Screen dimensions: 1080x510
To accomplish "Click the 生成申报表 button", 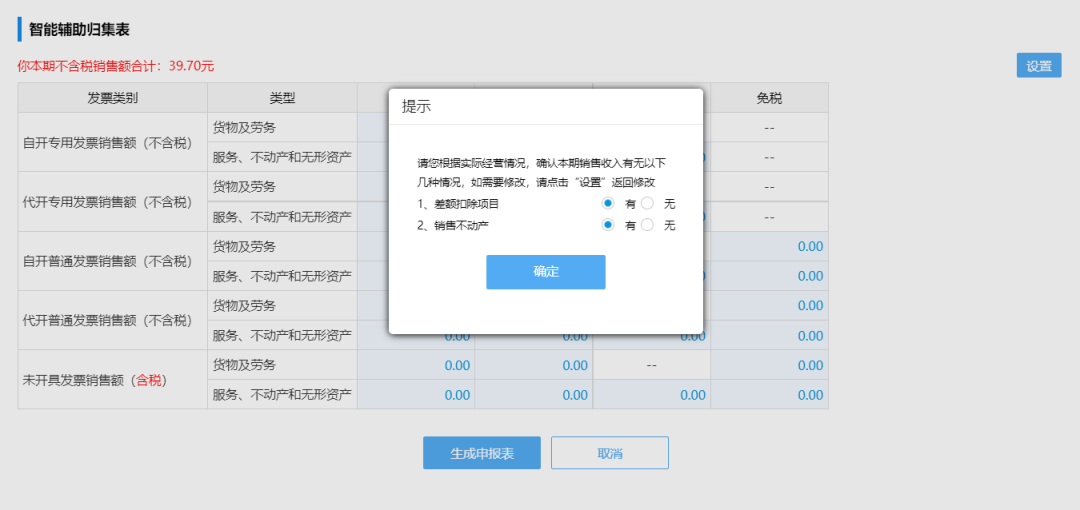I will coord(481,453).
